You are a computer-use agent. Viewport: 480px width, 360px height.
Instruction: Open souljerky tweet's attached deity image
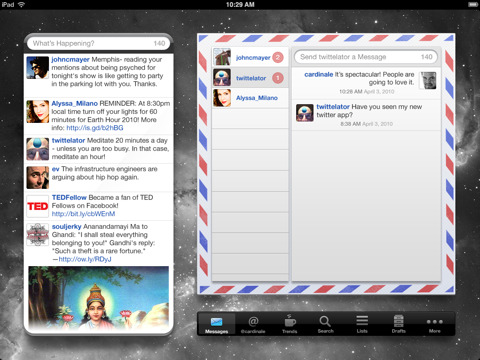[99, 298]
